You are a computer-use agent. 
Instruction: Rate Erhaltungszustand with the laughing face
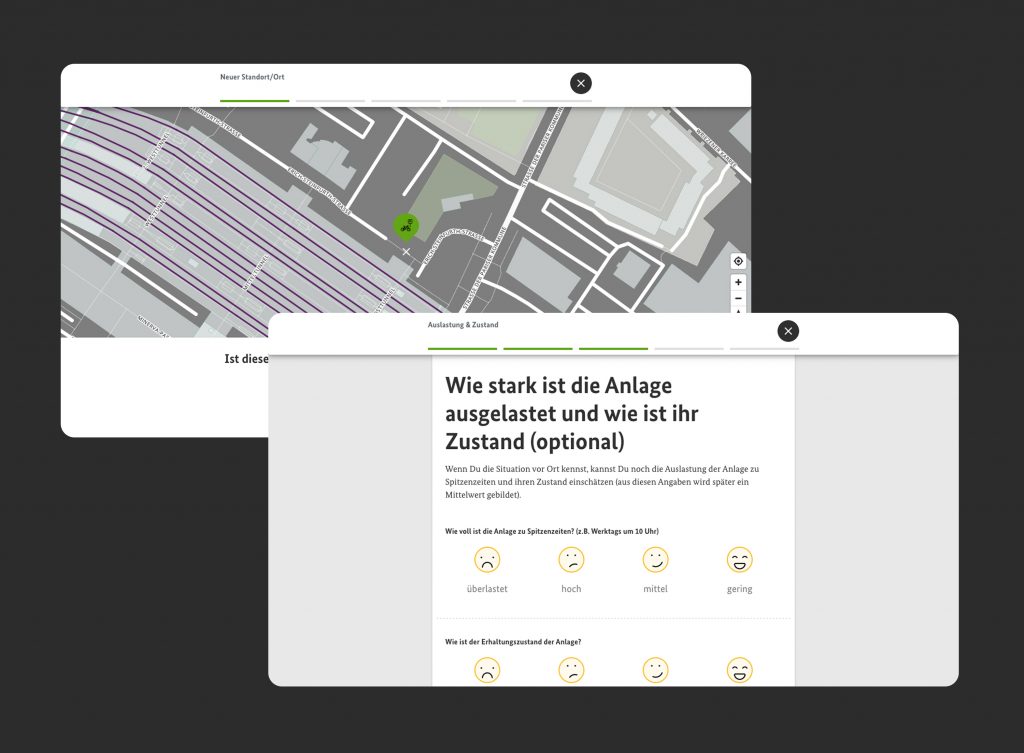click(x=739, y=670)
